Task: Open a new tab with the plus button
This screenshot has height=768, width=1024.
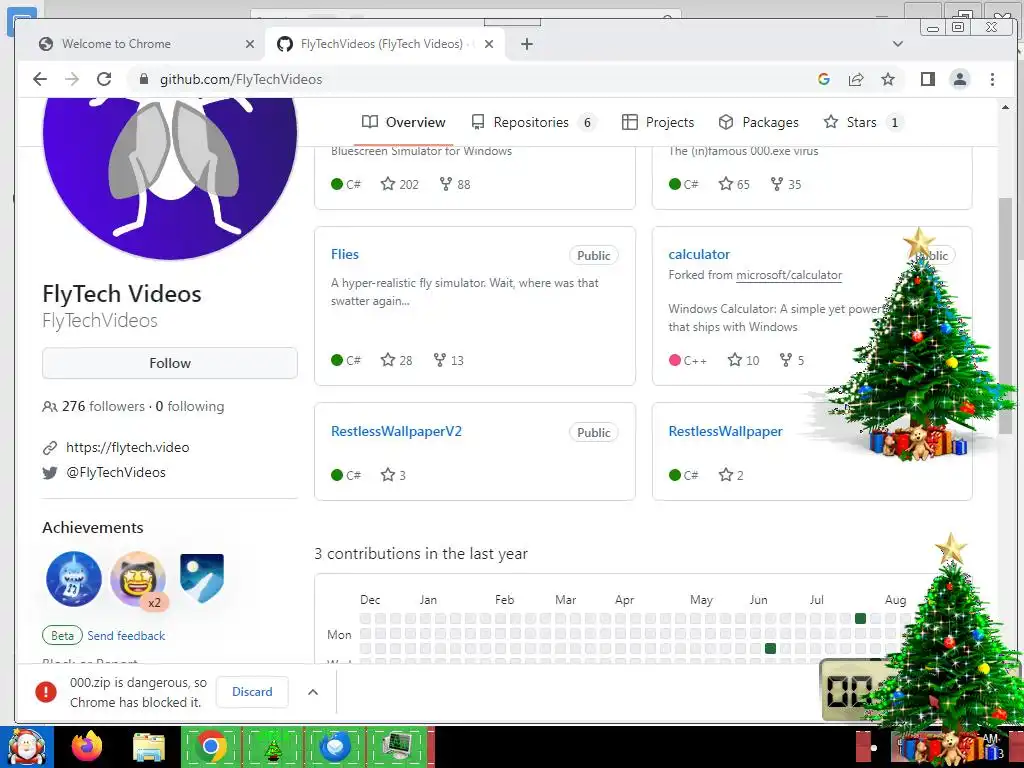Action: click(527, 44)
